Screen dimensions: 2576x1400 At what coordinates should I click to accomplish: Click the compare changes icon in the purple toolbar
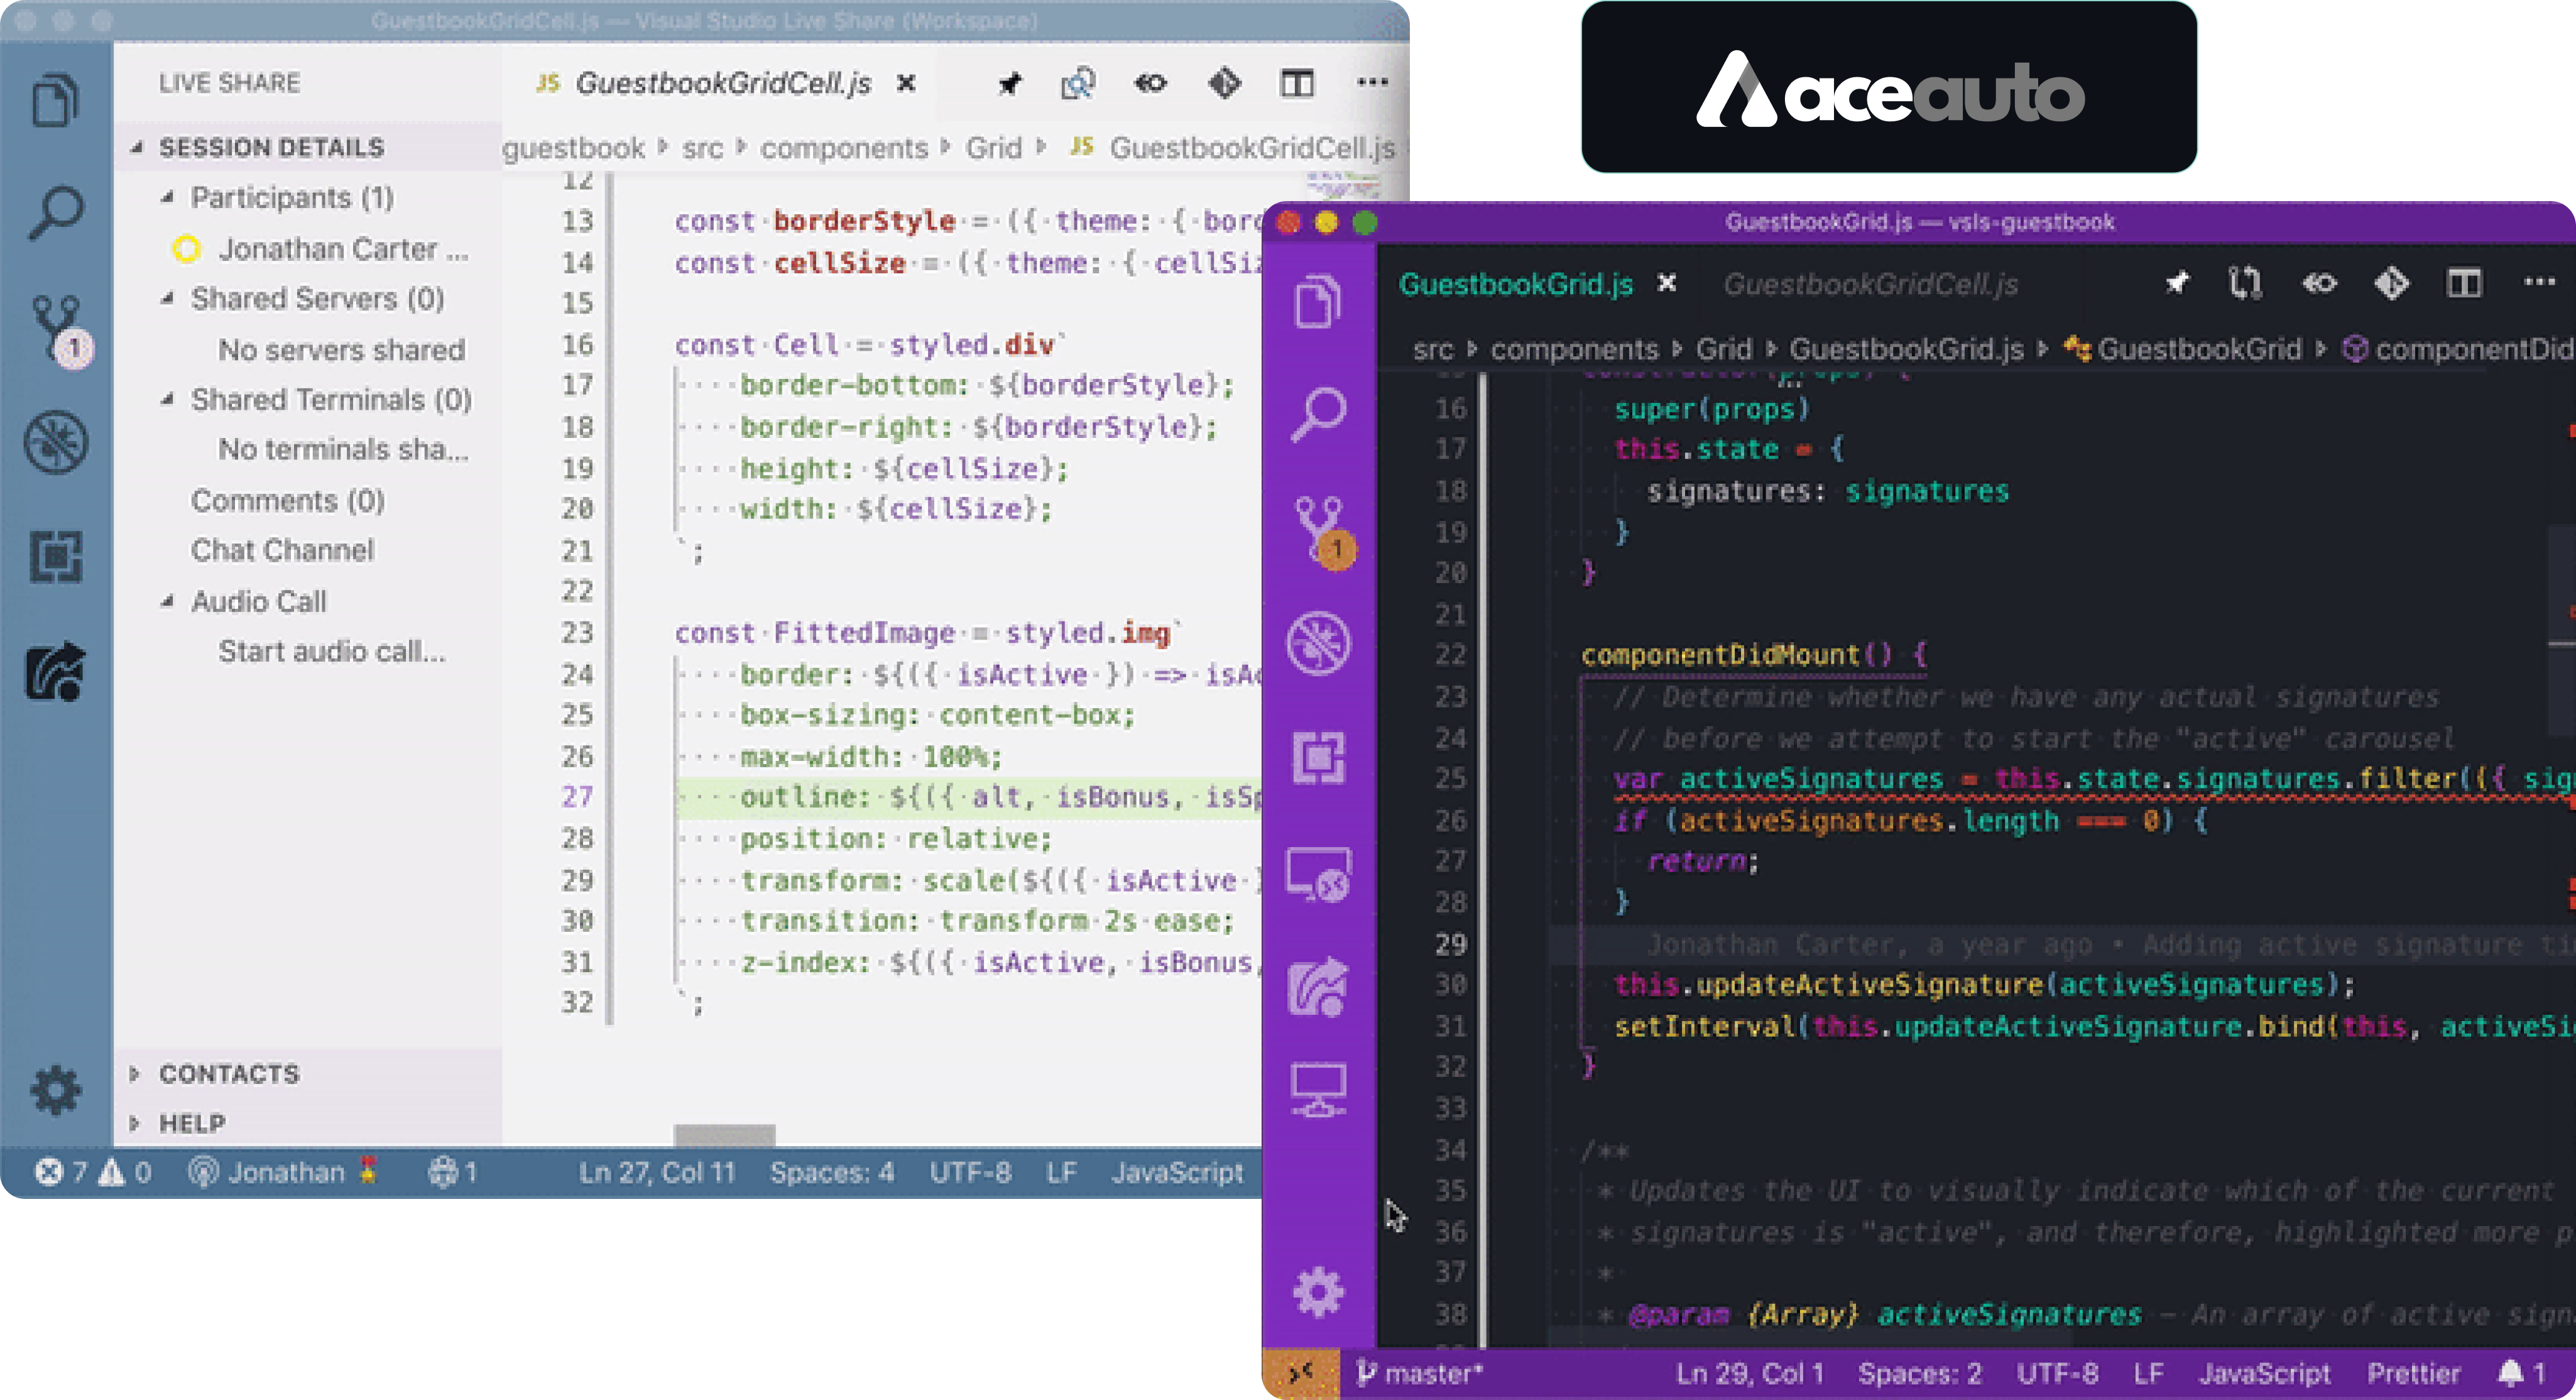click(2246, 284)
